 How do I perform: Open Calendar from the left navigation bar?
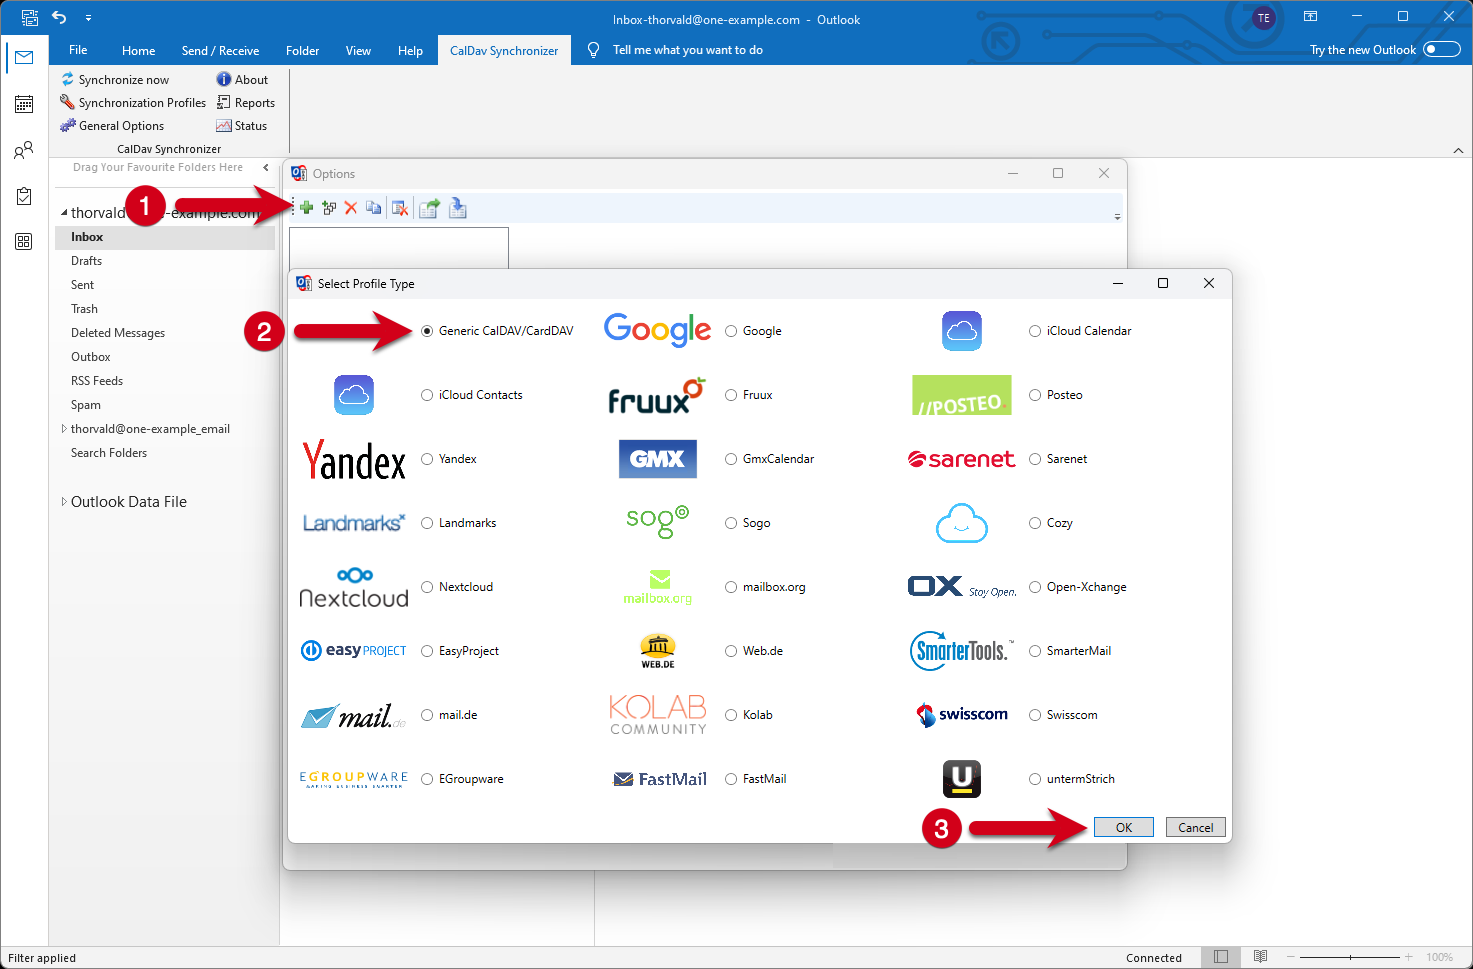point(24,104)
